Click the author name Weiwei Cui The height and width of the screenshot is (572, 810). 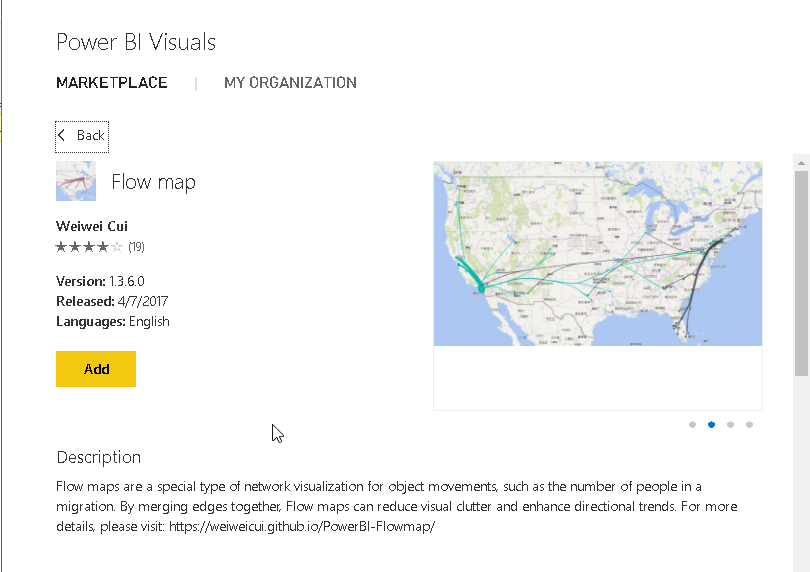tap(92, 226)
